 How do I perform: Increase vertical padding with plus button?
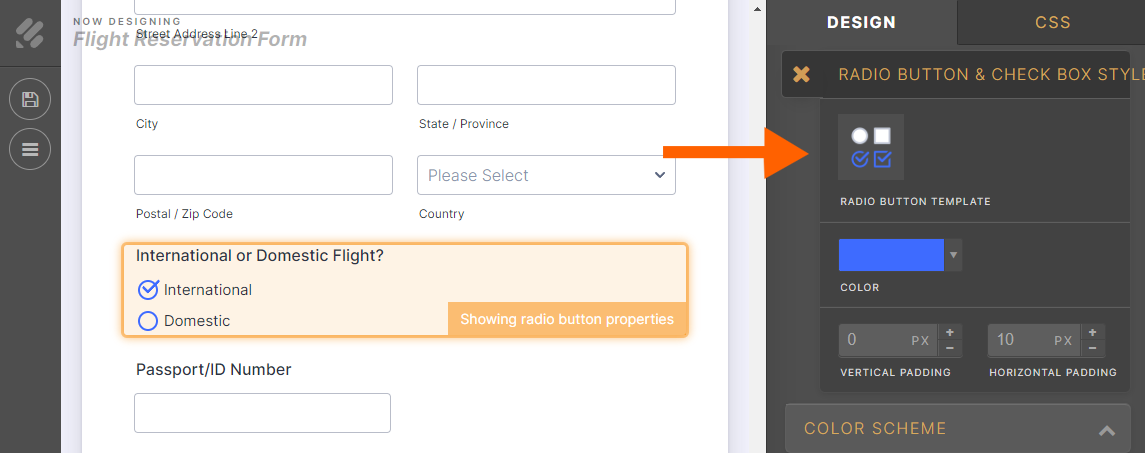pos(949,332)
